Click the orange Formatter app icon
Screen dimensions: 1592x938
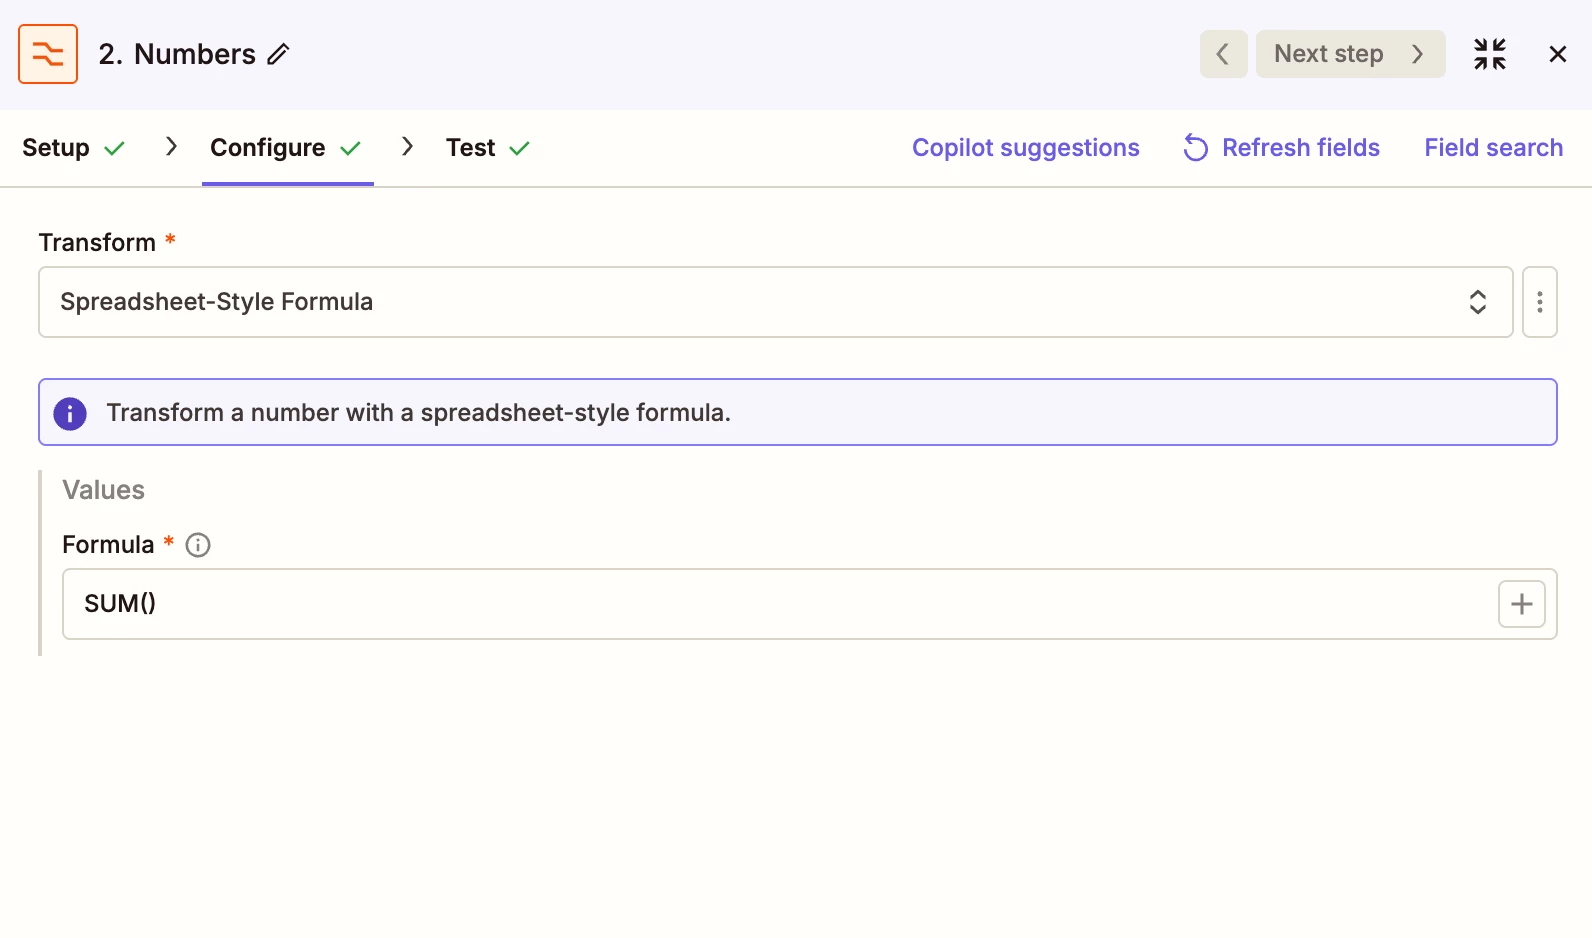[48, 54]
